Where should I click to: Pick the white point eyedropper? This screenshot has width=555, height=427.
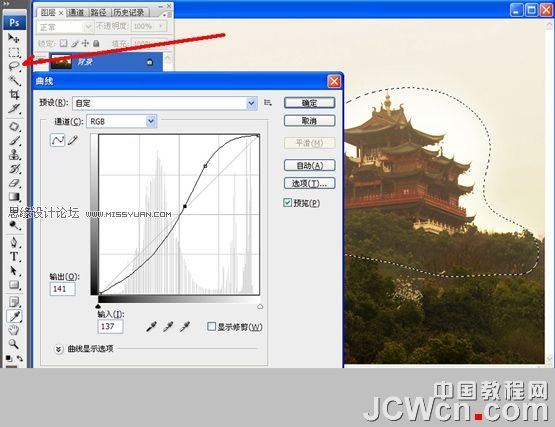click(185, 326)
